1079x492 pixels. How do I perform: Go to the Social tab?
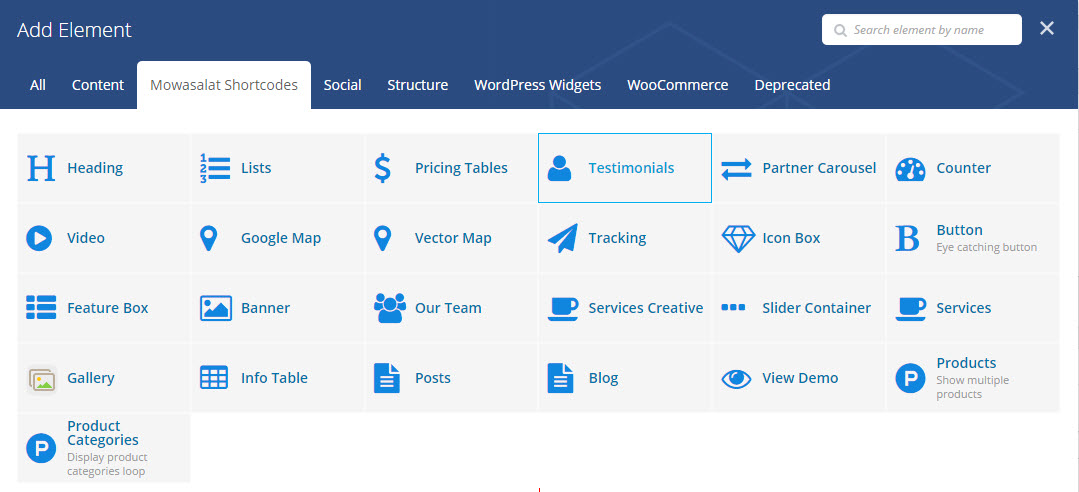[x=342, y=85]
